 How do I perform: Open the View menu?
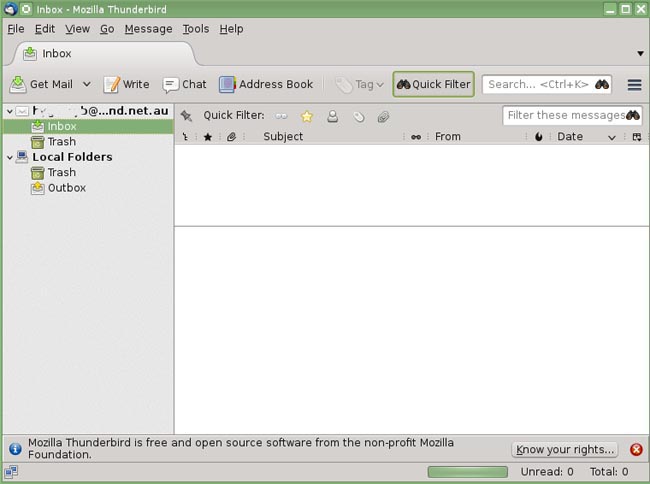pos(77,29)
